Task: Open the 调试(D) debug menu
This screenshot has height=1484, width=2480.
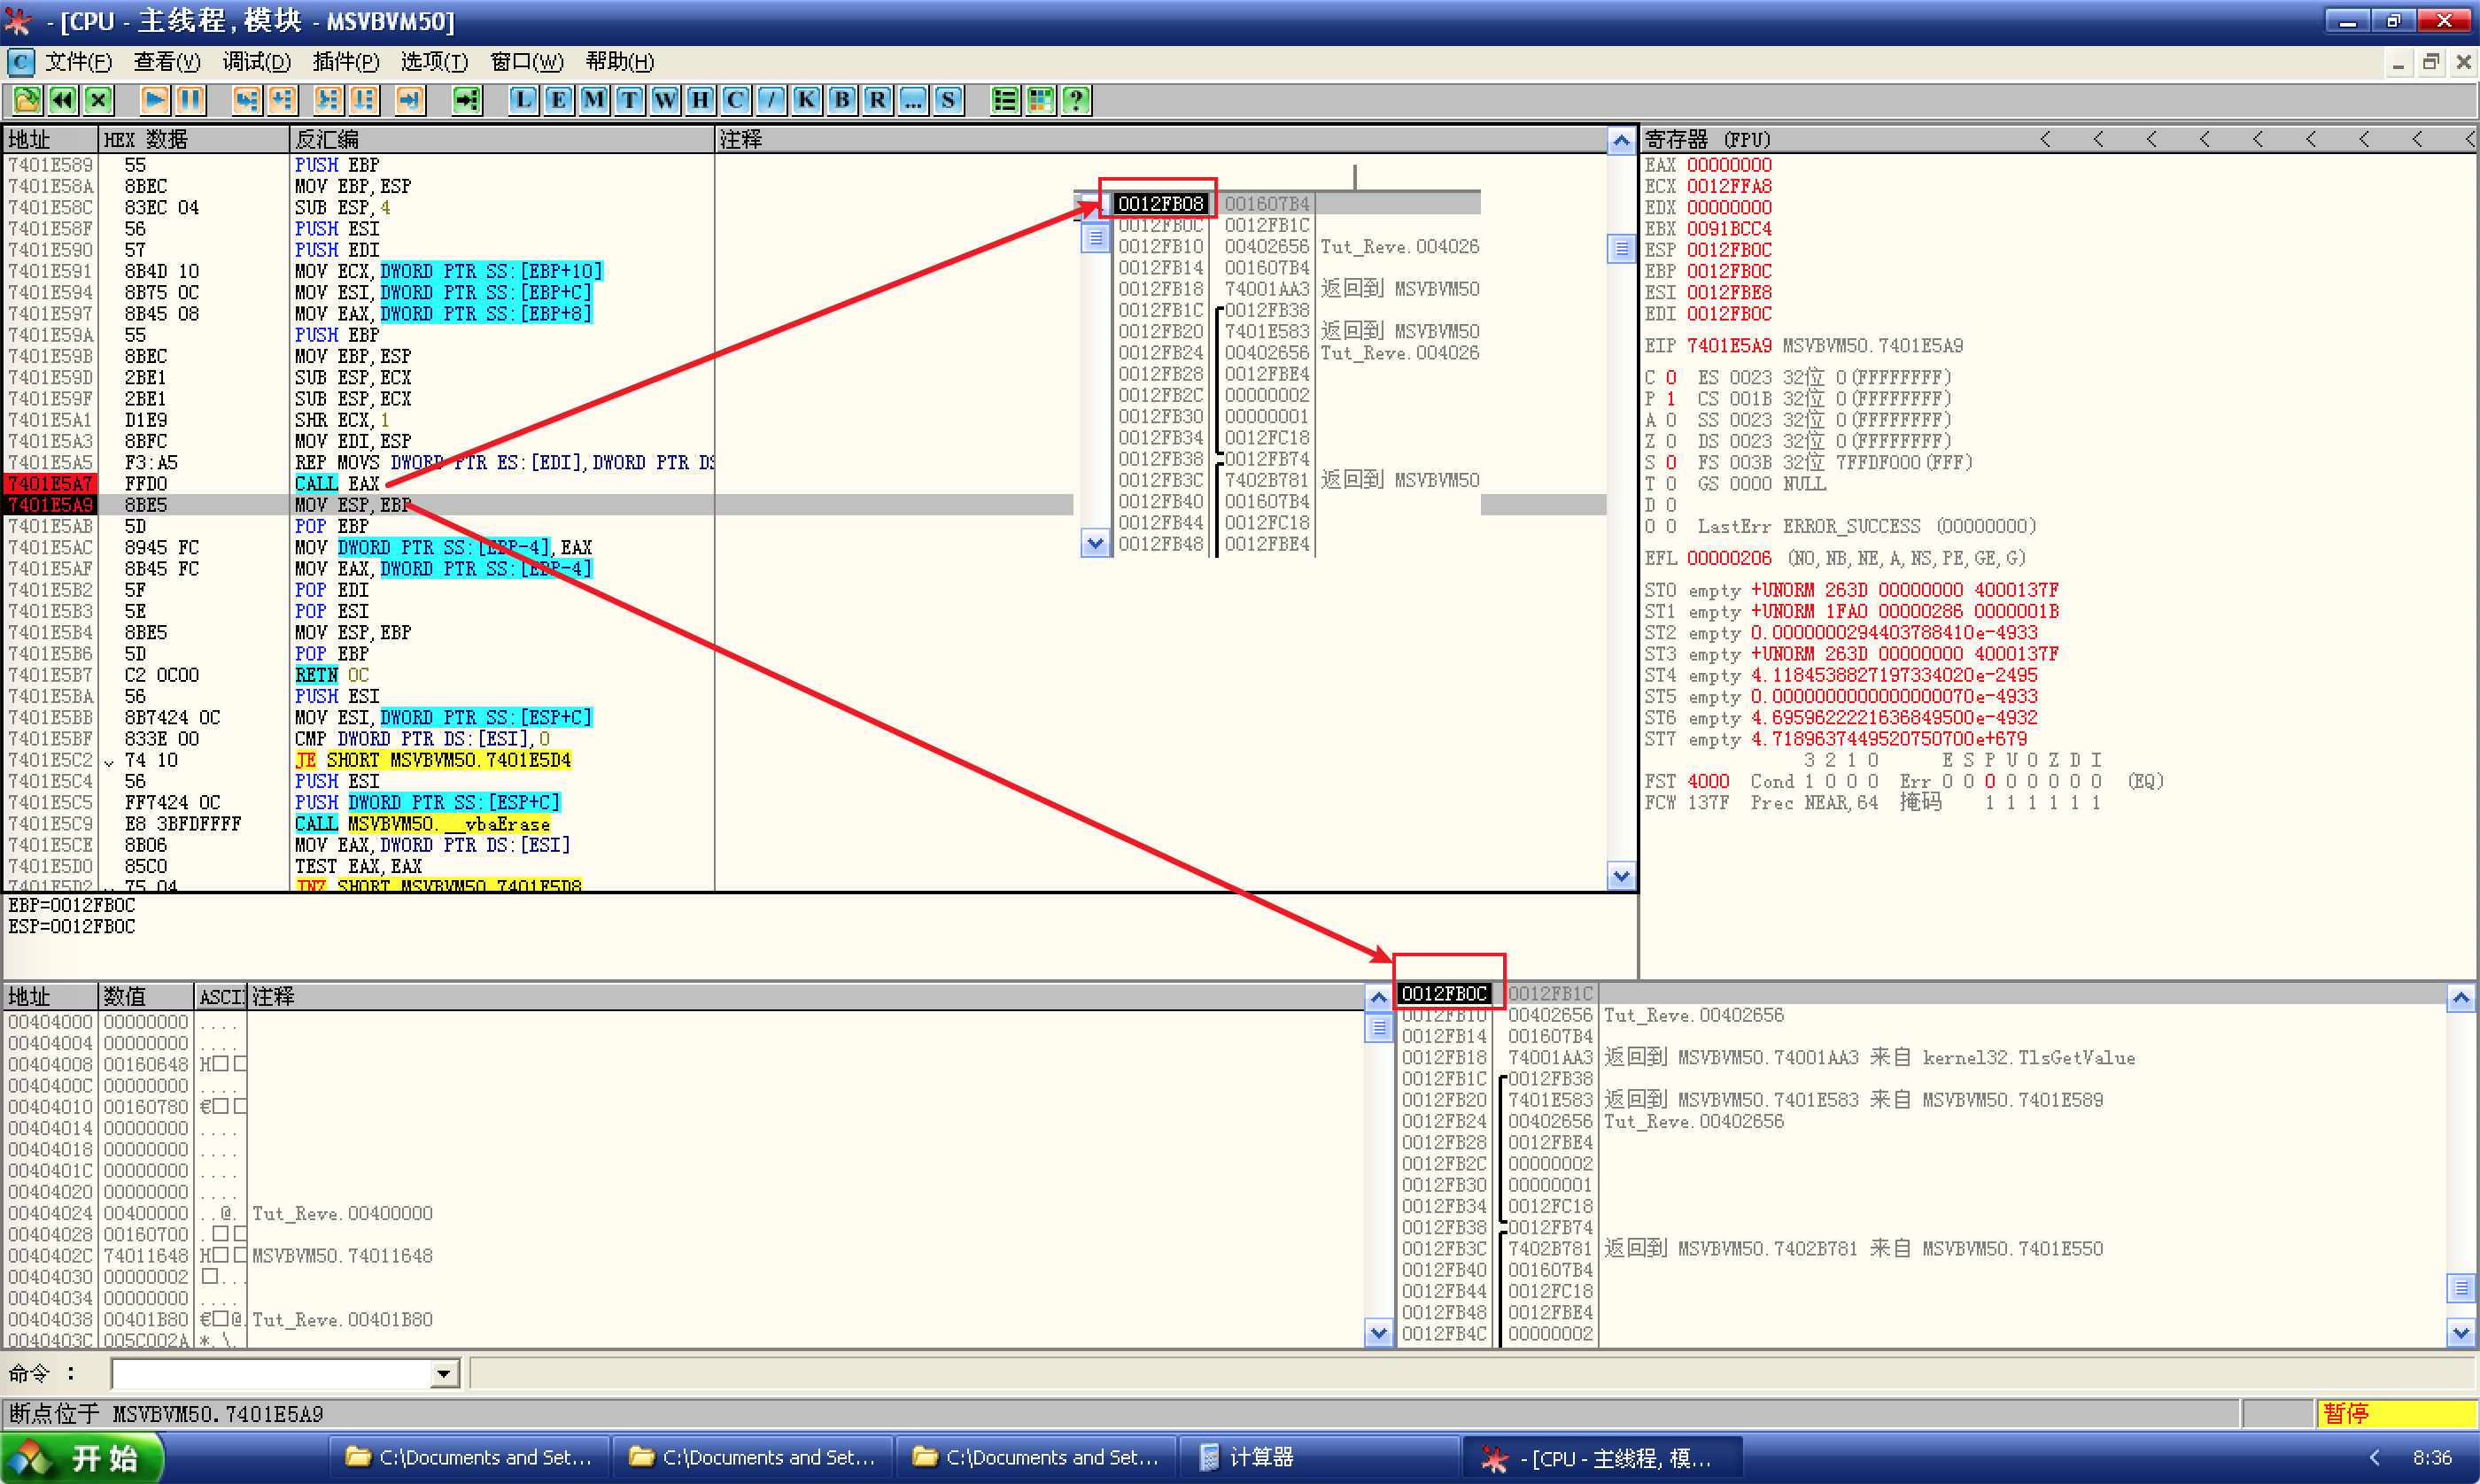Action: tap(256, 62)
